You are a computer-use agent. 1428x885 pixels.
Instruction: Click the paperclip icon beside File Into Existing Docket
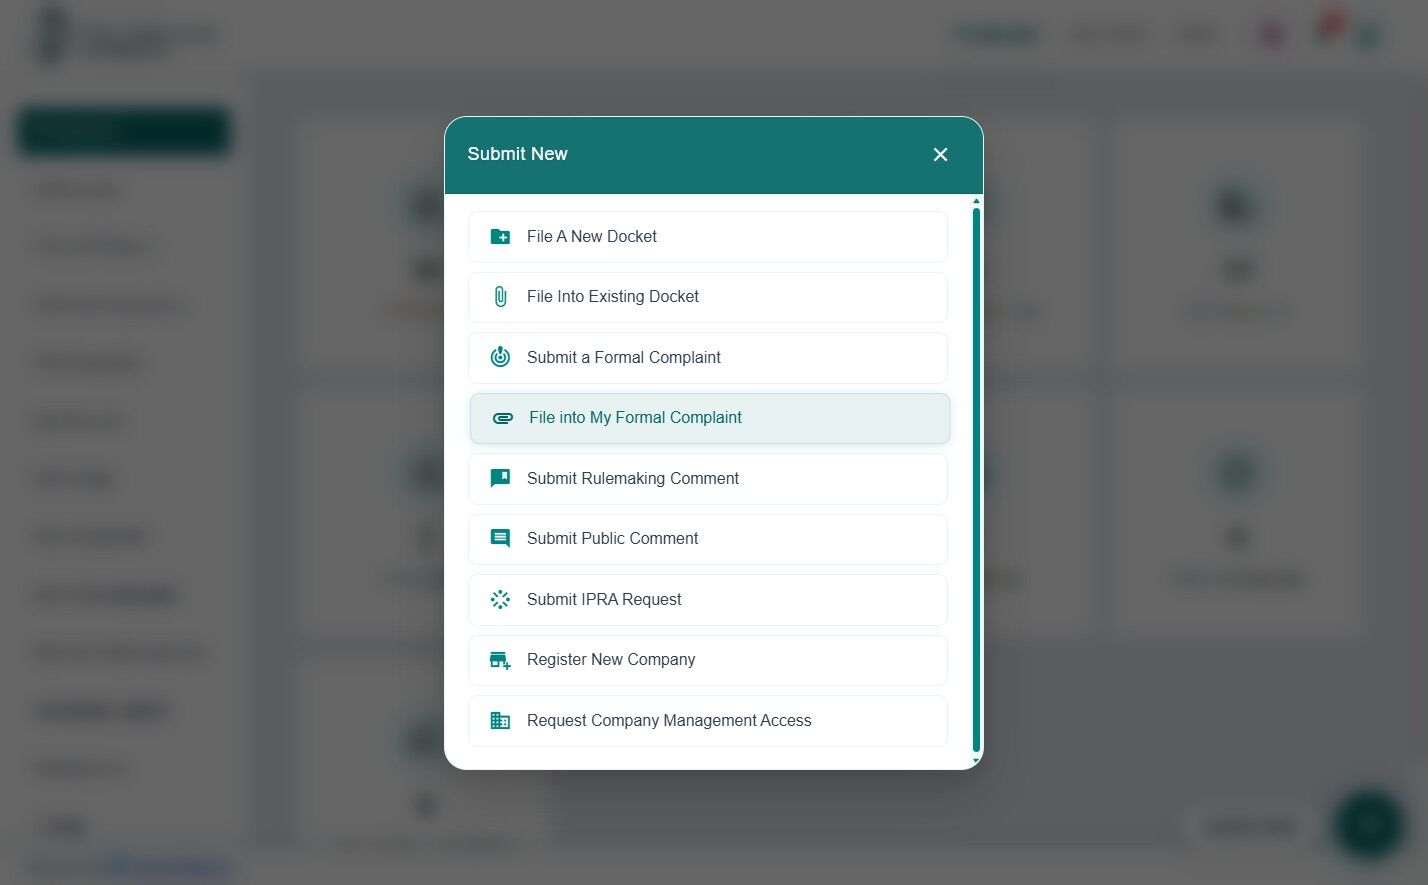(500, 296)
